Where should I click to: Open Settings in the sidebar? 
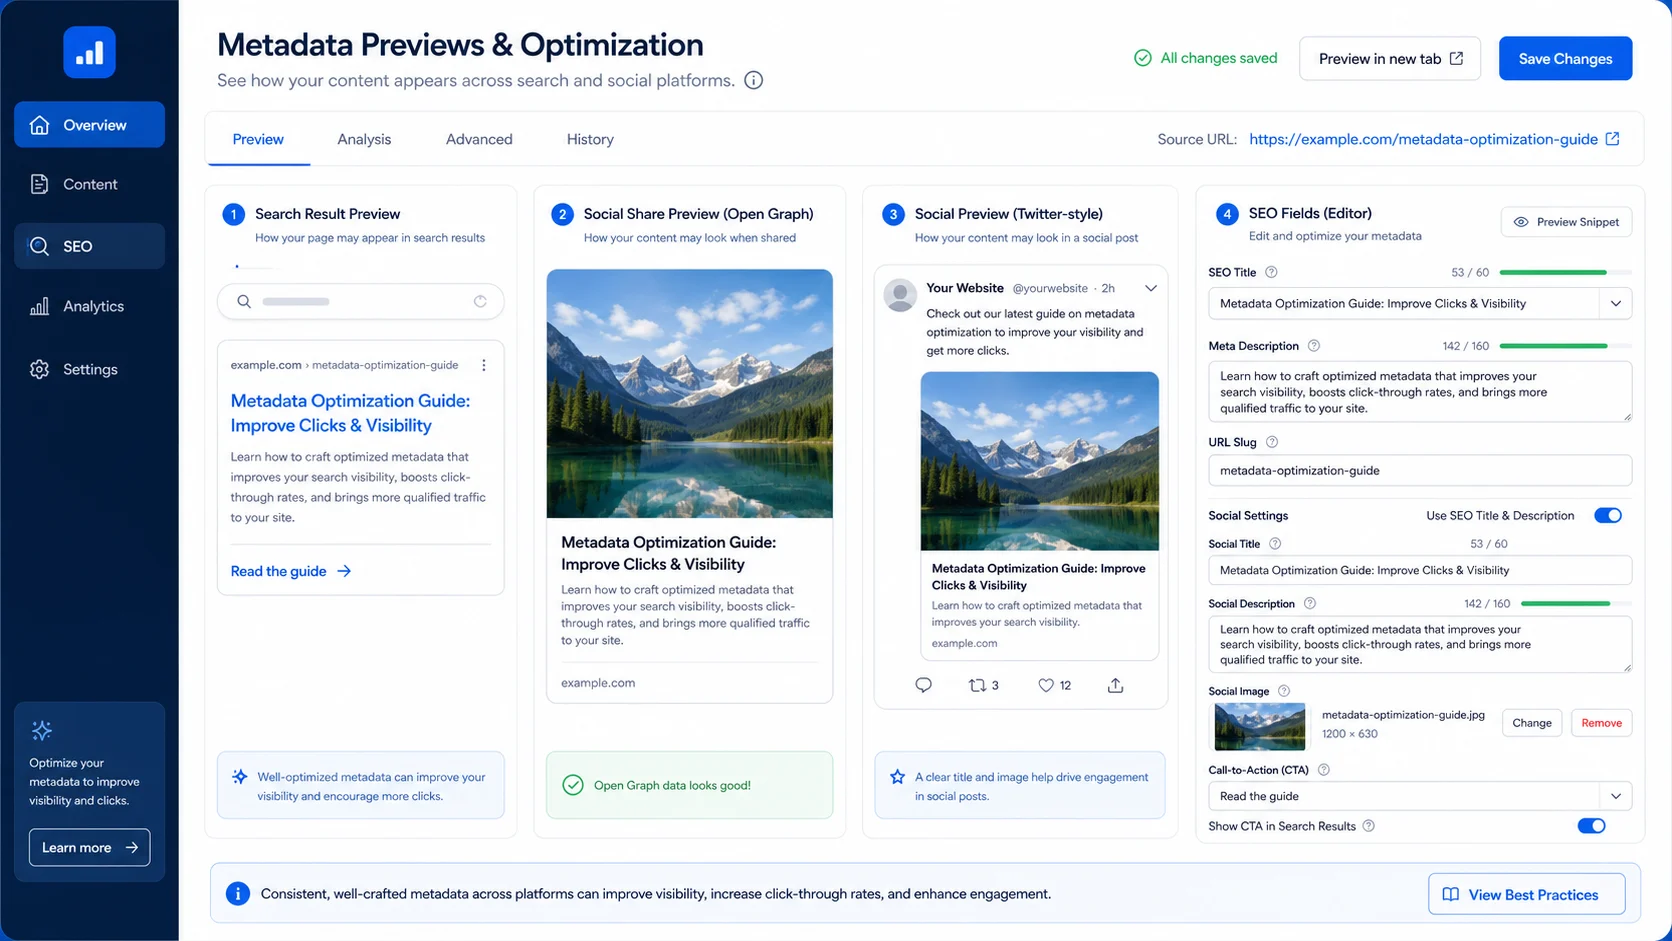(x=89, y=369)
